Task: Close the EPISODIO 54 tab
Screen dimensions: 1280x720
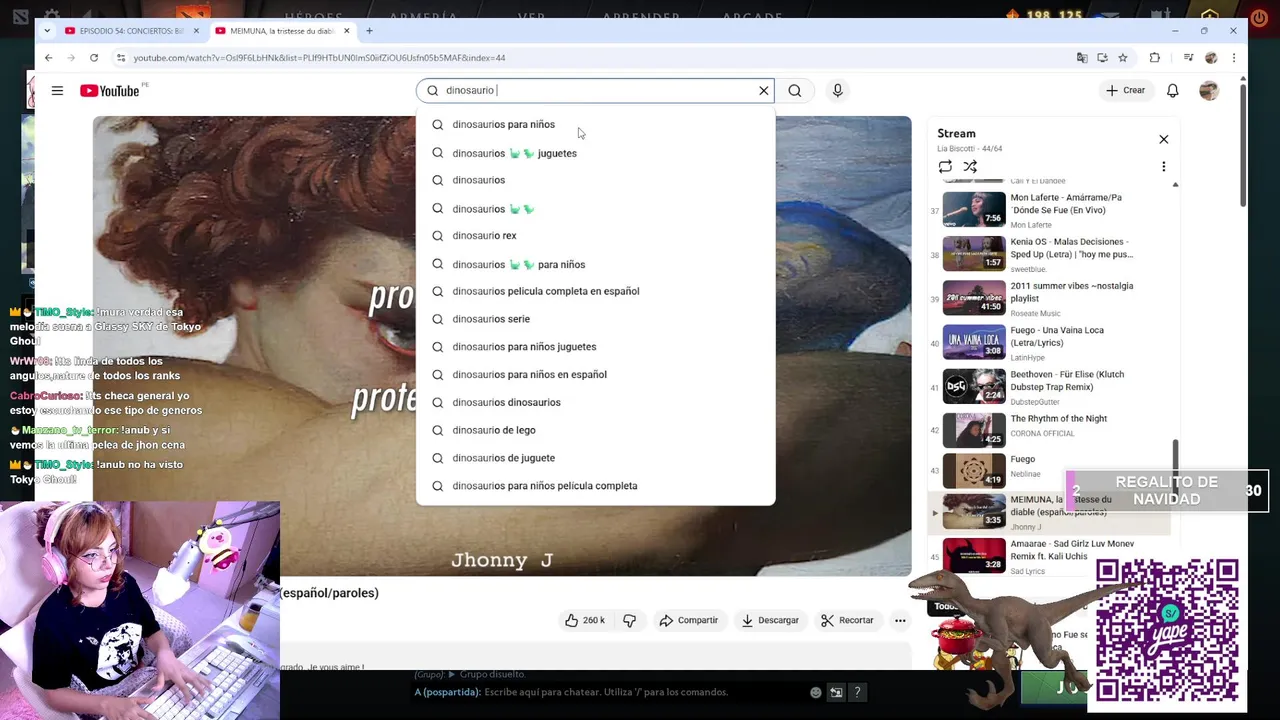Action: pos(196,31)
